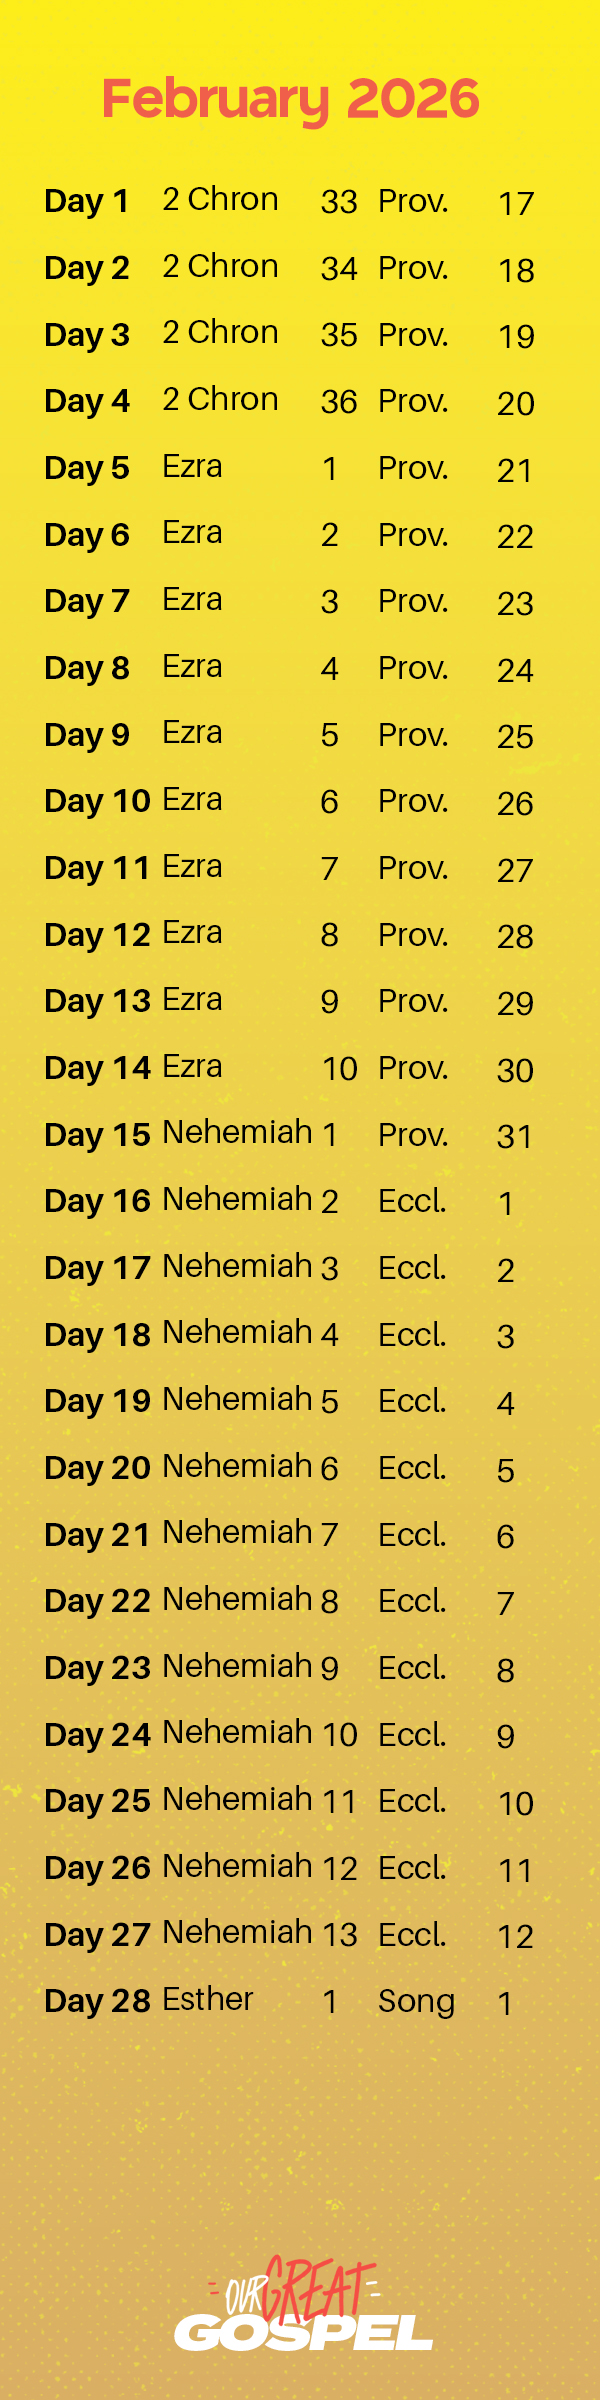Select the Prov. text on Day 15 row

tap(413, 1135)
